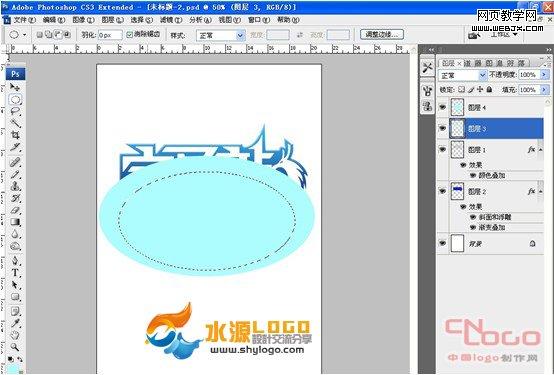Select the Brush tool
The width and height of the screenshot is (554, 375).
pyautogui.click(x=15, y=174)
